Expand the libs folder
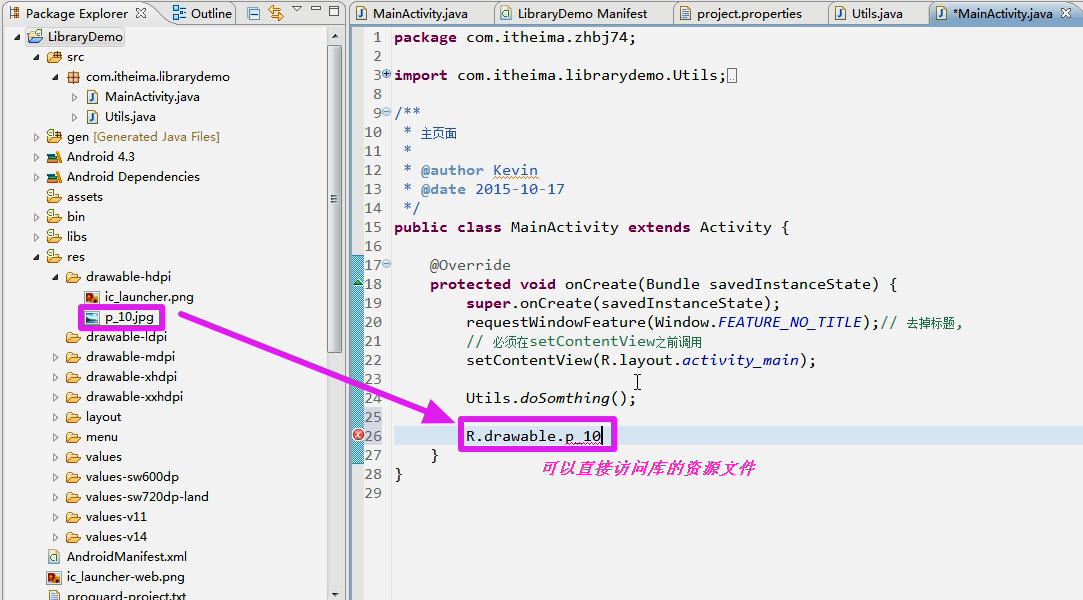 (37, 237)
